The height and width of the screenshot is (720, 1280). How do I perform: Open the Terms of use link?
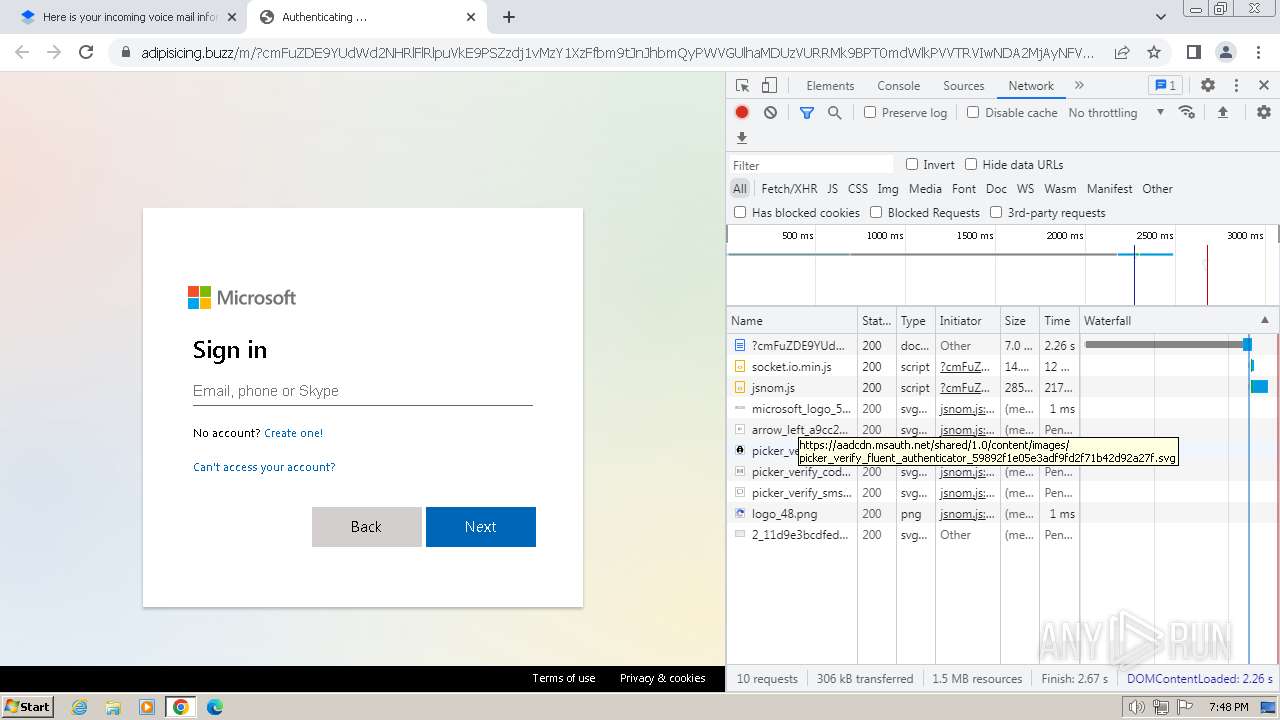[563, 678]
